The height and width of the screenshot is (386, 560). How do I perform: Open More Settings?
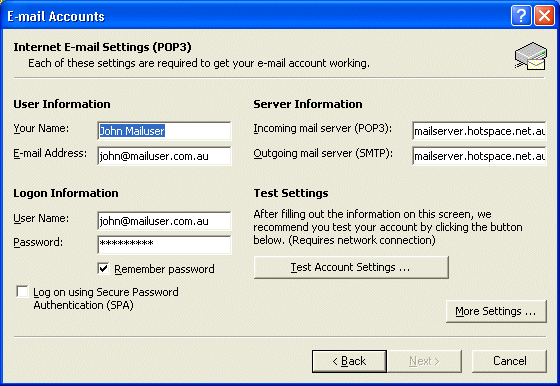click(496, 311)
